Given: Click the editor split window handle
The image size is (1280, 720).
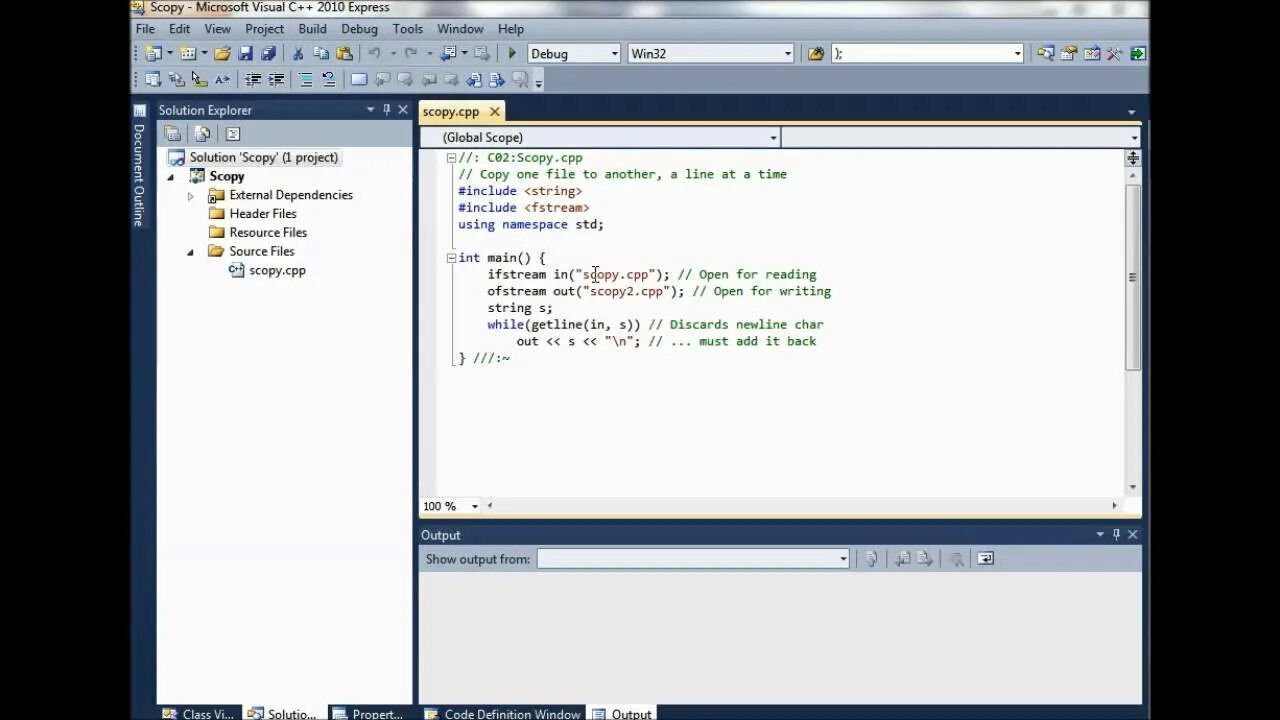Looking at the screenshot, I should click(1133, 158).
